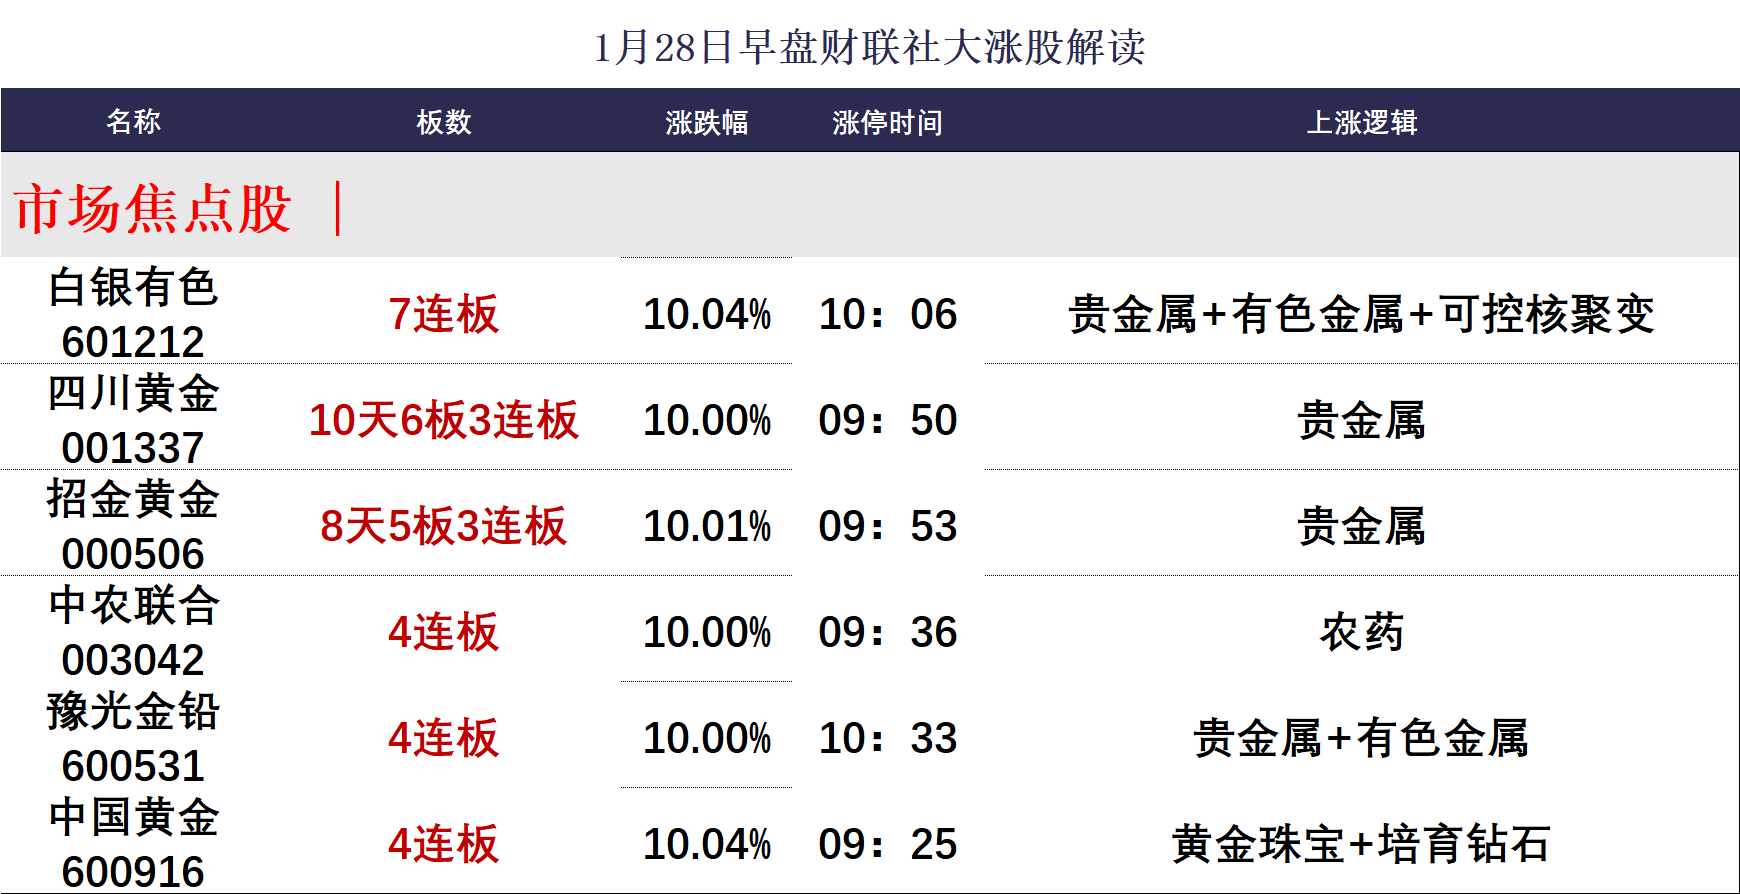Open stock 中国黄金 600916

pyautogui.click(x=133, y=844)
